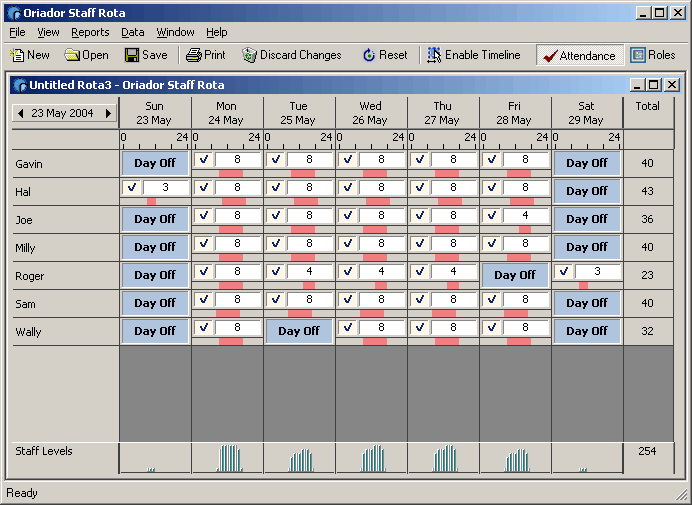The width and height of the screenshot is (692, 505).
Task: Click the Sun 23 May column header
Action: [x=154, y=113]
